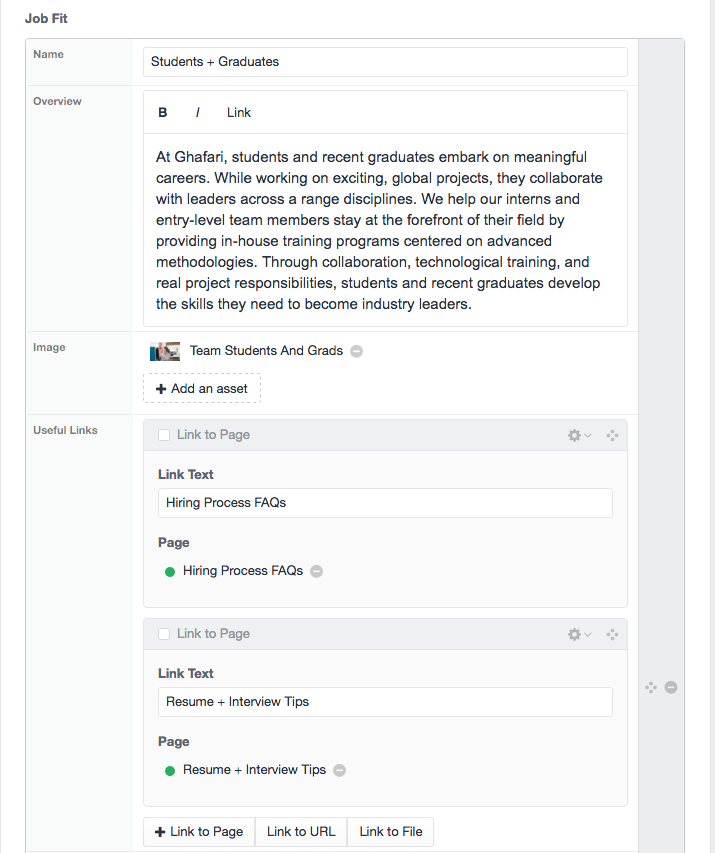715x853 pixels.
Task: Add a new Link to URL block
Action: pos(301,832)
